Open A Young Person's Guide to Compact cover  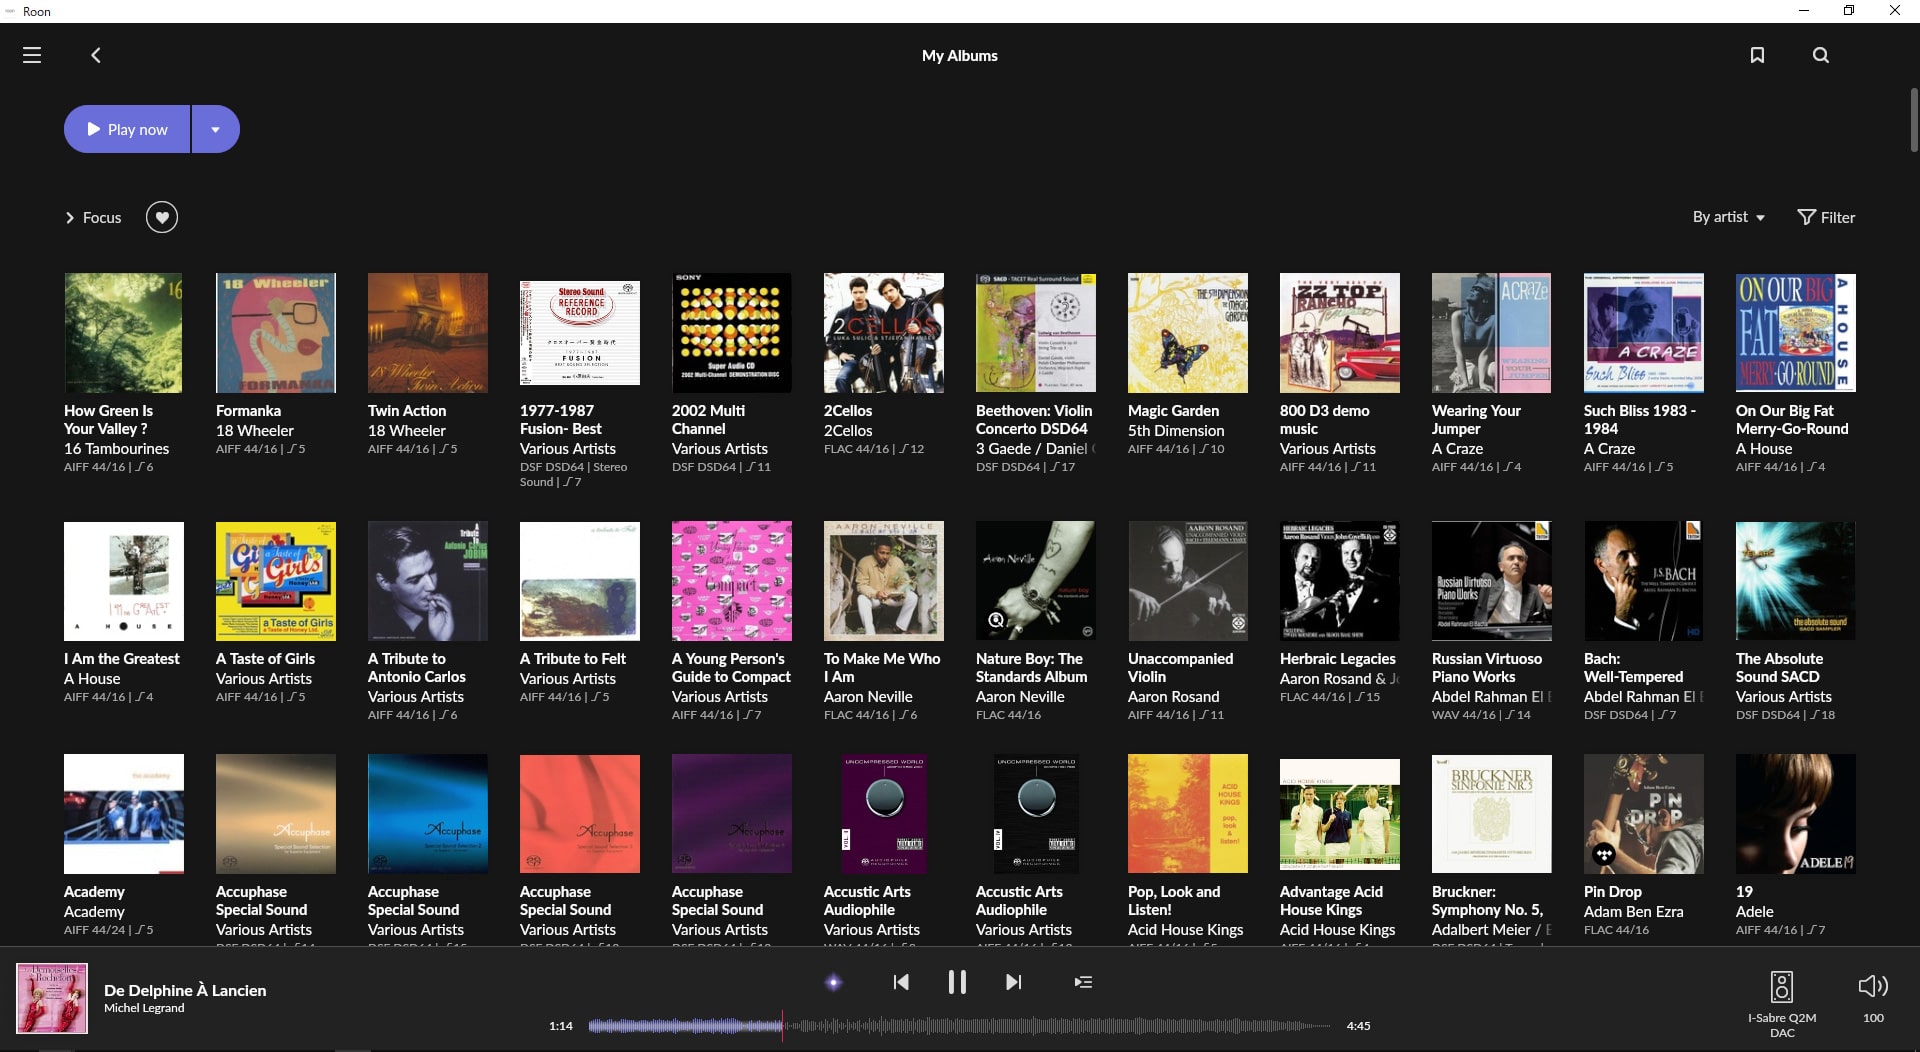point(732,581)
